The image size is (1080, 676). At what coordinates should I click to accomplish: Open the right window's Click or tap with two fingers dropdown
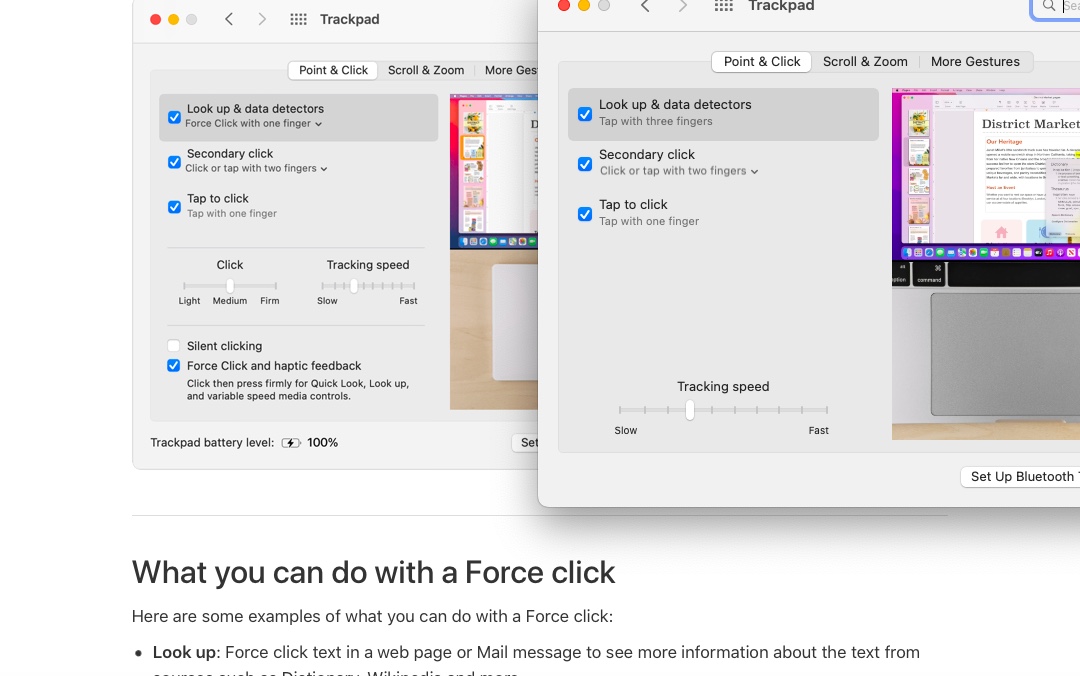[679, 171]
